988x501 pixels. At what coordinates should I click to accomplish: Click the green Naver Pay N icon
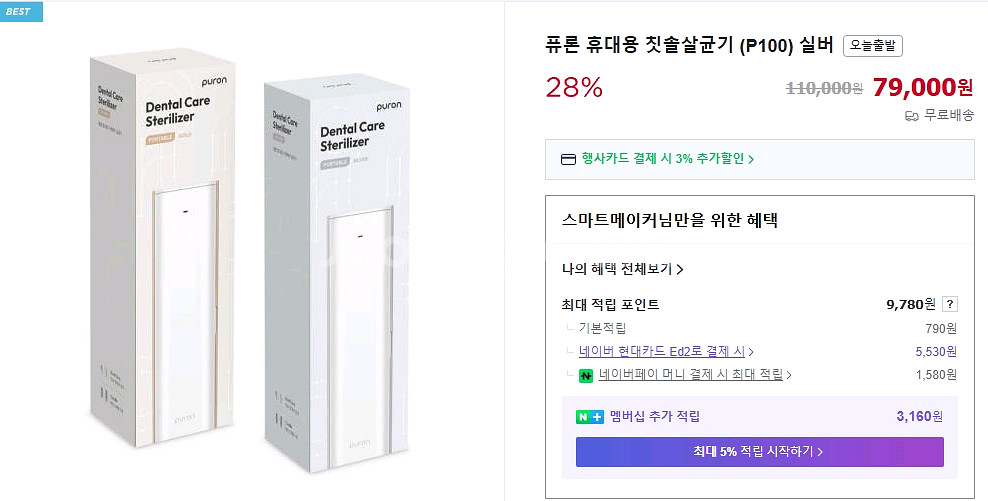pyautogui.click(x=586, y=376)
